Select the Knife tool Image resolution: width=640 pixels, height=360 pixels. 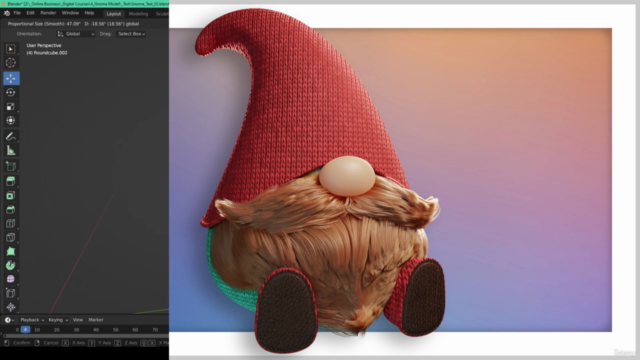[x=11, y=238]
